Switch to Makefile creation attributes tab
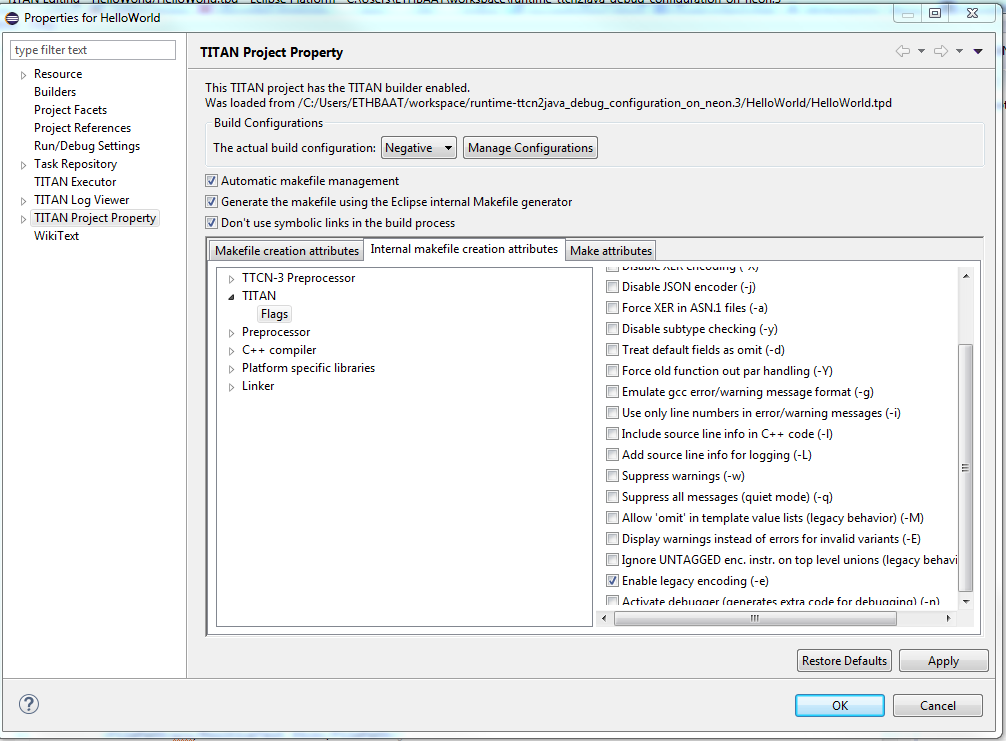 [287, 250]
